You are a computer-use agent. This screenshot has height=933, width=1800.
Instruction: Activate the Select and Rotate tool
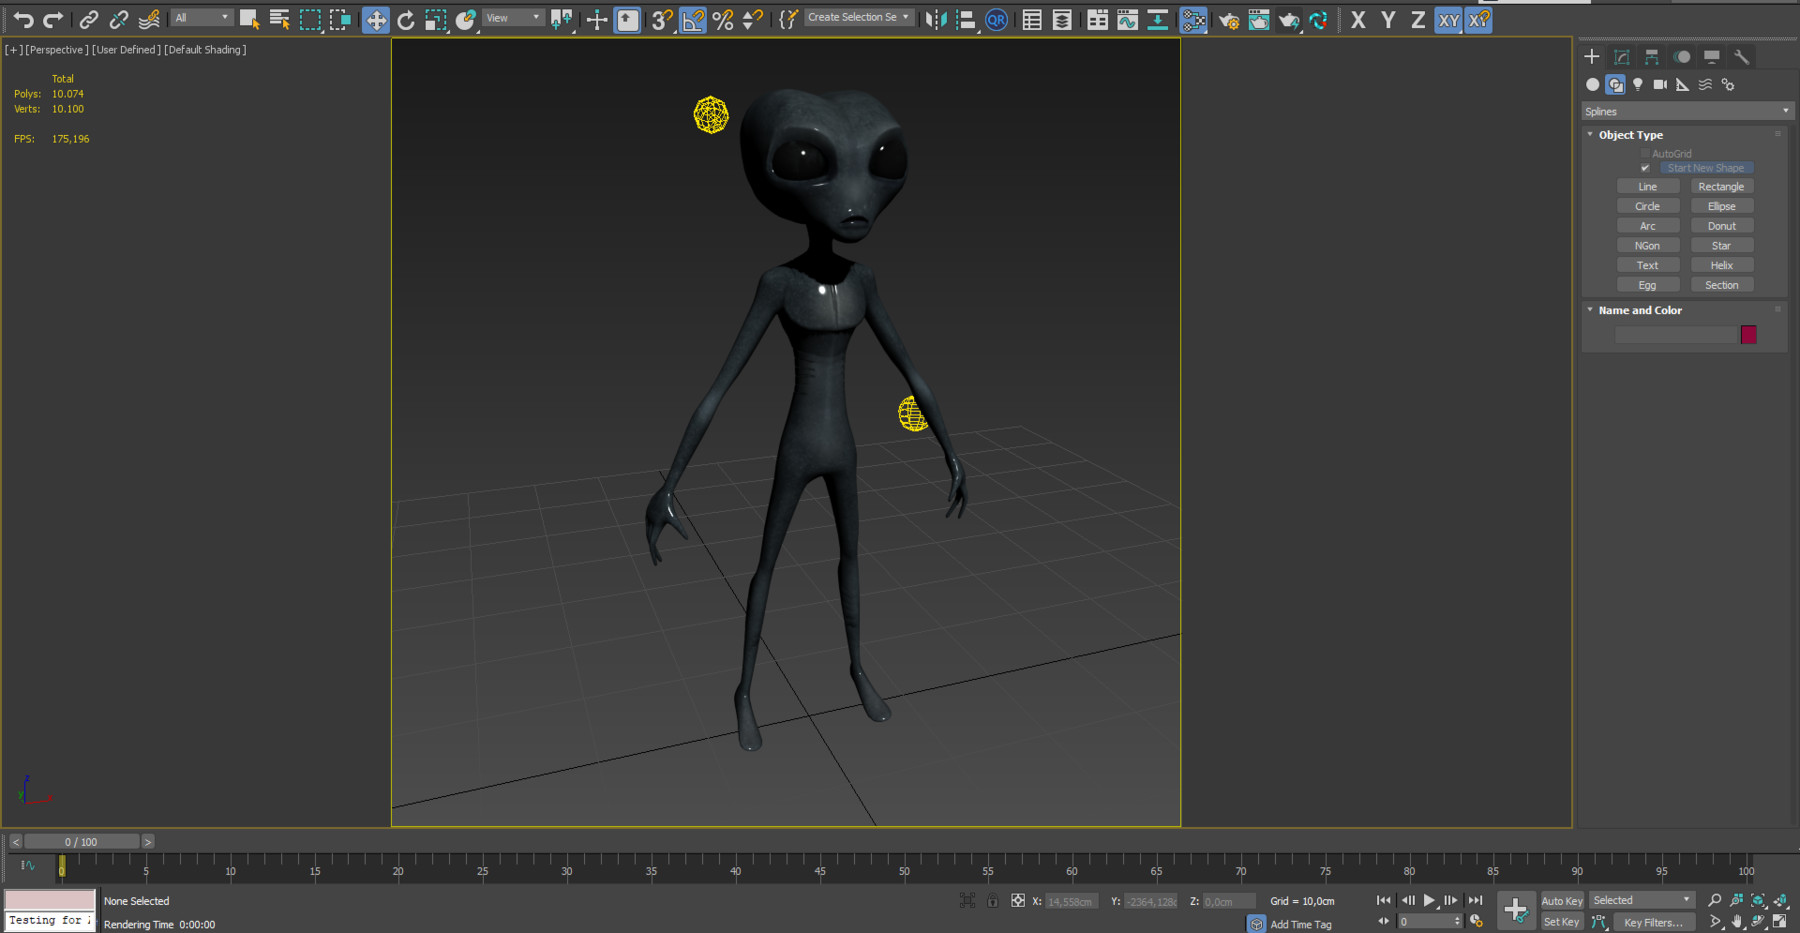[x=406, y=19]
